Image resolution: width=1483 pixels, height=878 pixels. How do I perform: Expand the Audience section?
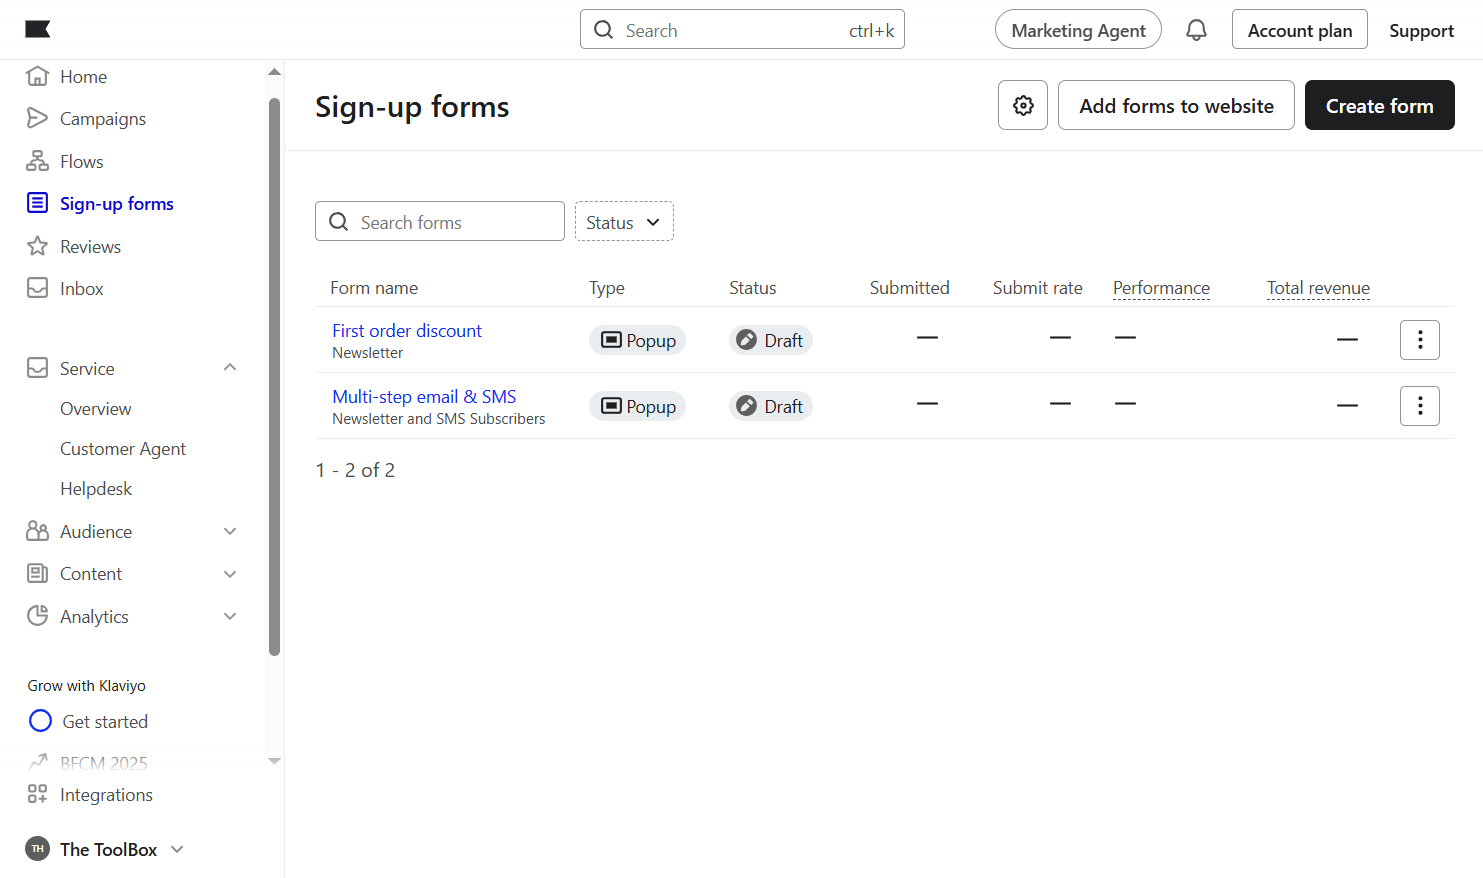pos(230,531)
